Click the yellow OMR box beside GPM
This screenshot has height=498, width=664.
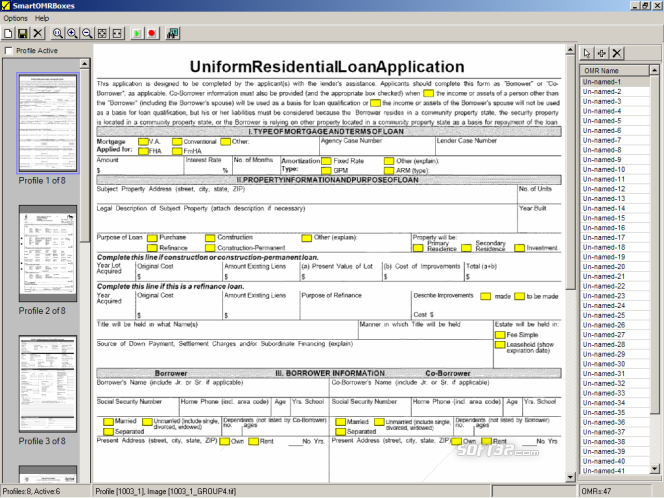[x=326, y=171]
